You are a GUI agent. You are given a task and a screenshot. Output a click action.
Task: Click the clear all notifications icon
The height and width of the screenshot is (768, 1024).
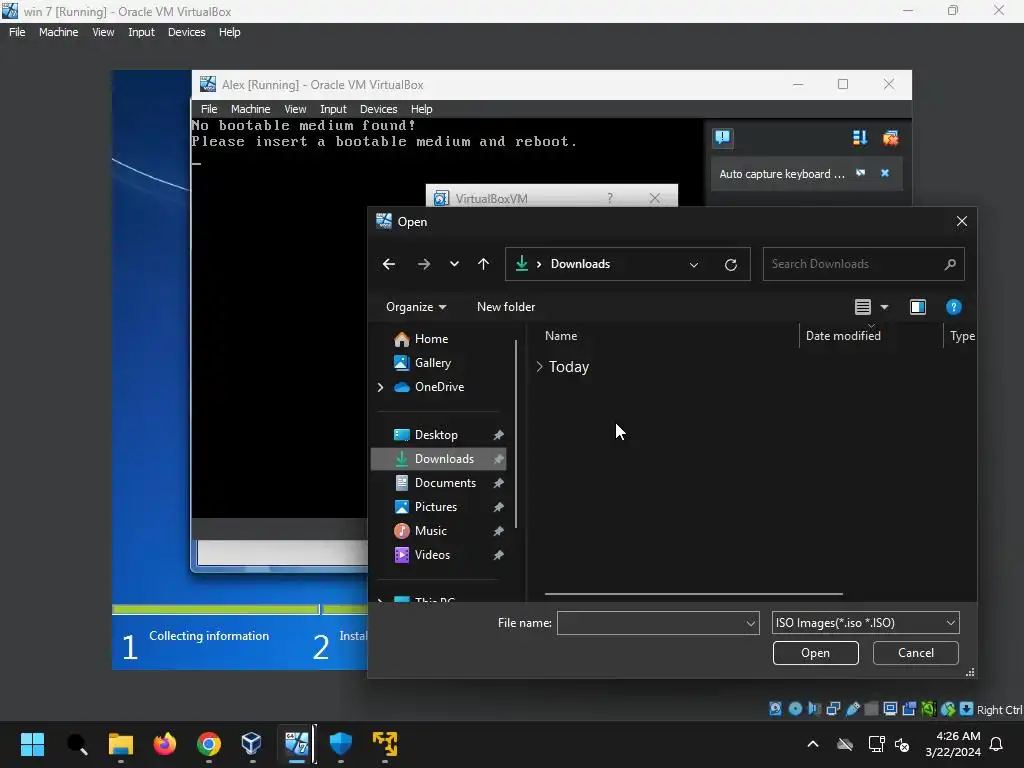coord(889,137)
